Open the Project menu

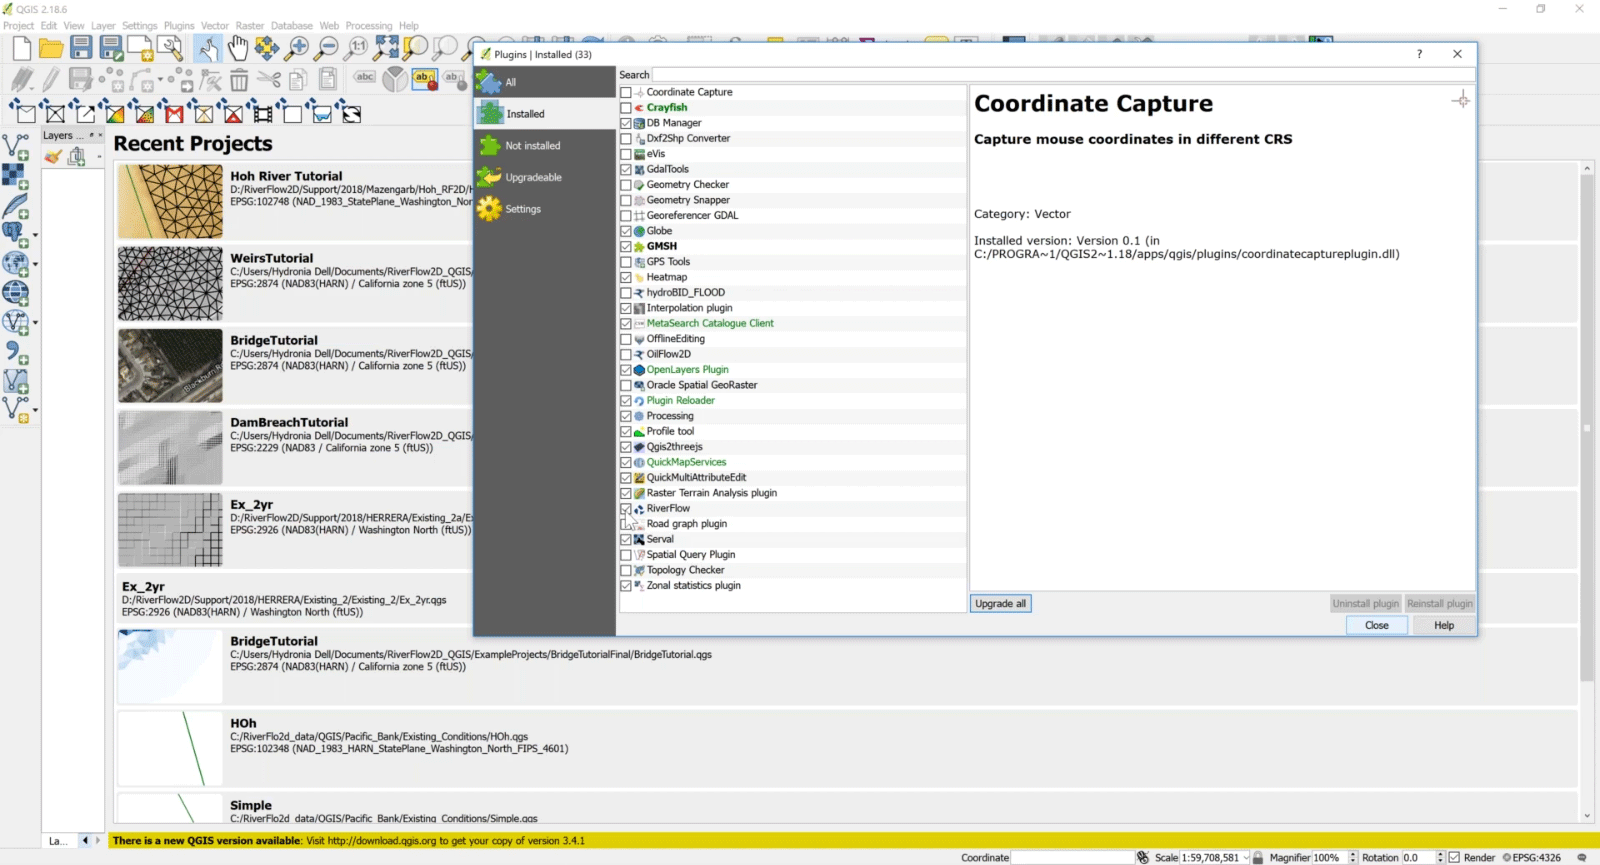(18, 26)
